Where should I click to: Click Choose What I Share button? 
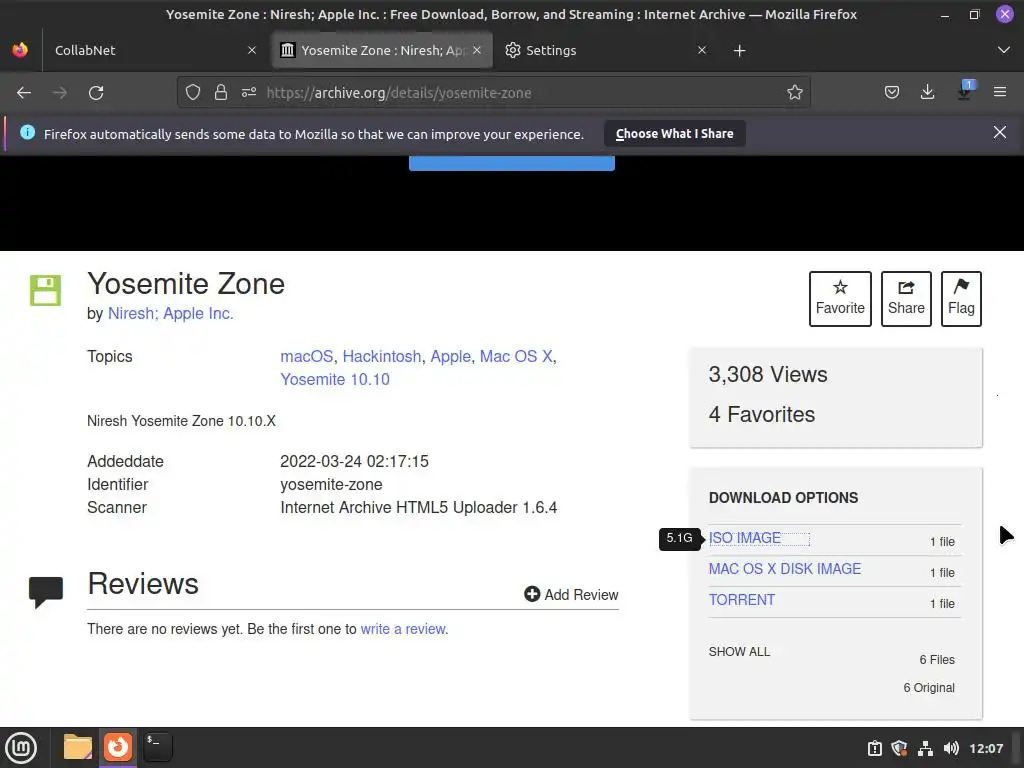tap(675, 134)
